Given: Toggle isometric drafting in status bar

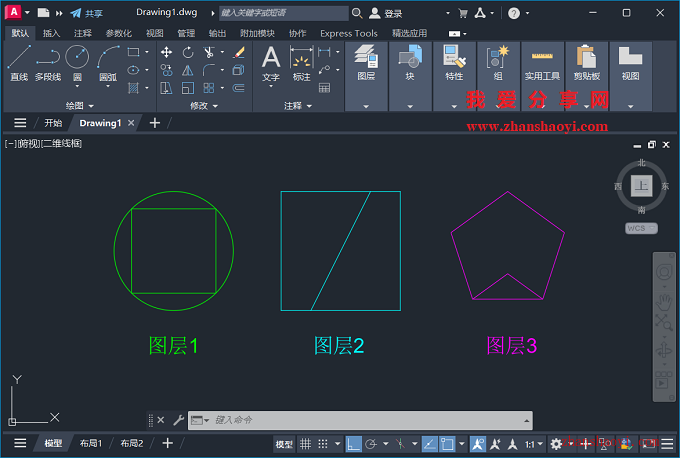Looking at the screenshot, I should [x=400, y=444].
